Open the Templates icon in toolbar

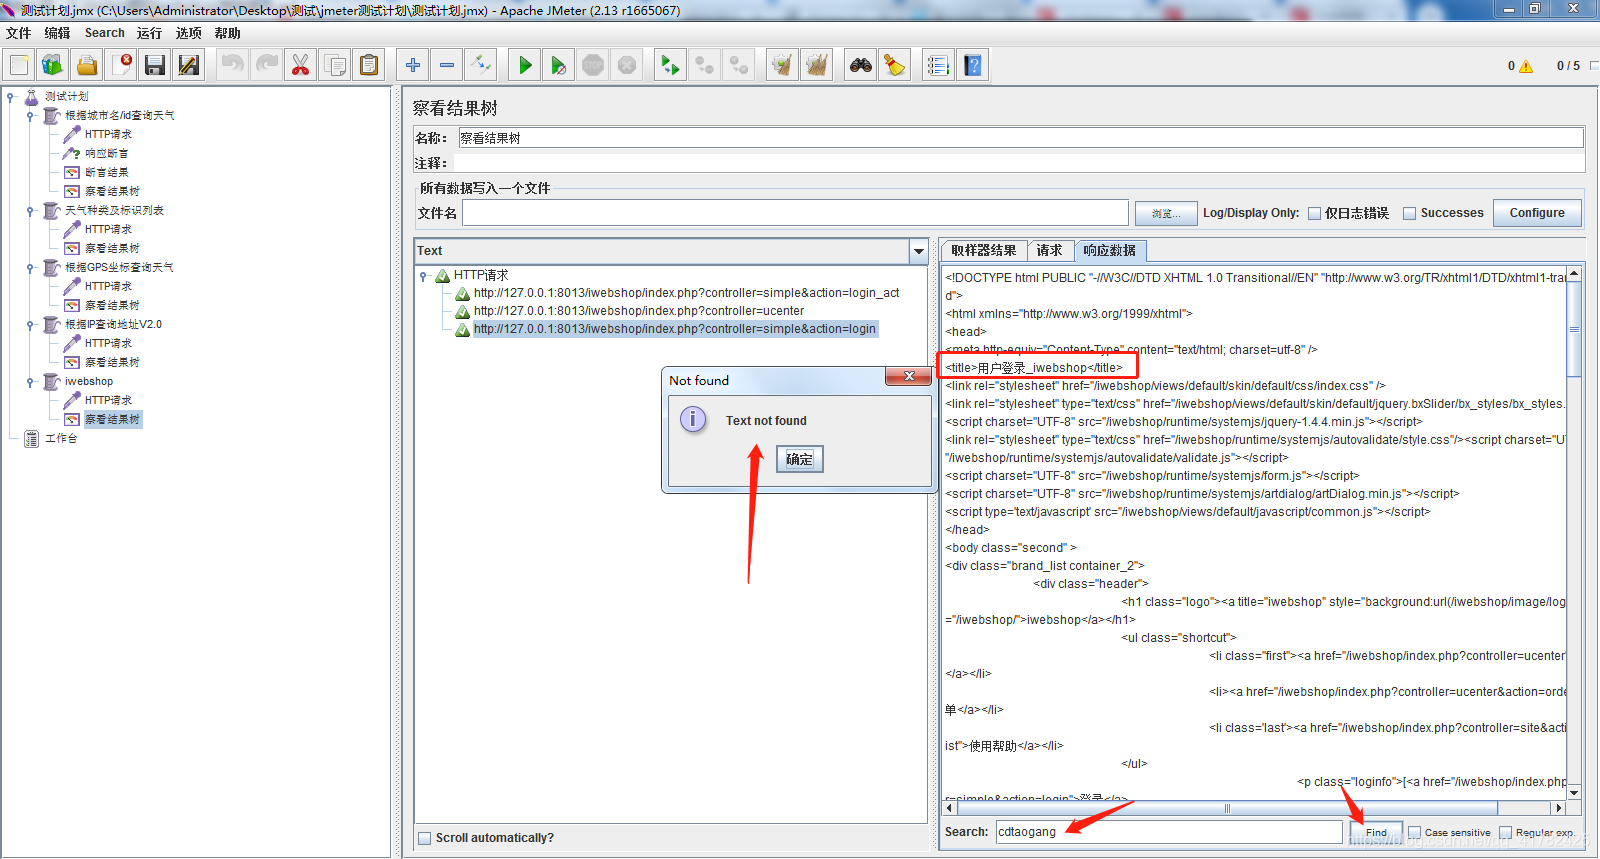[52, 66]
